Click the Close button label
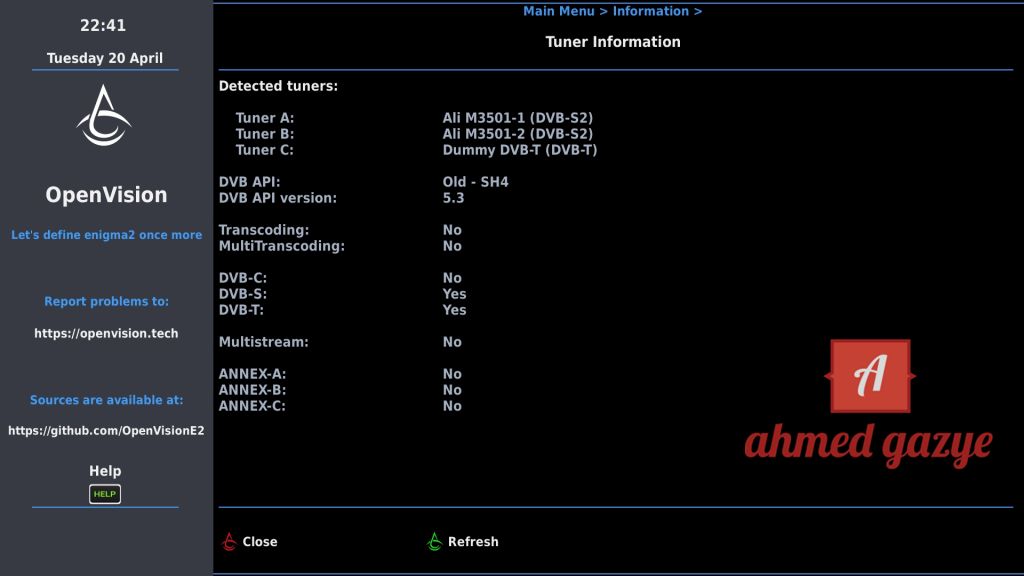This screenshot has height=576, width=1024. point(260,541)
